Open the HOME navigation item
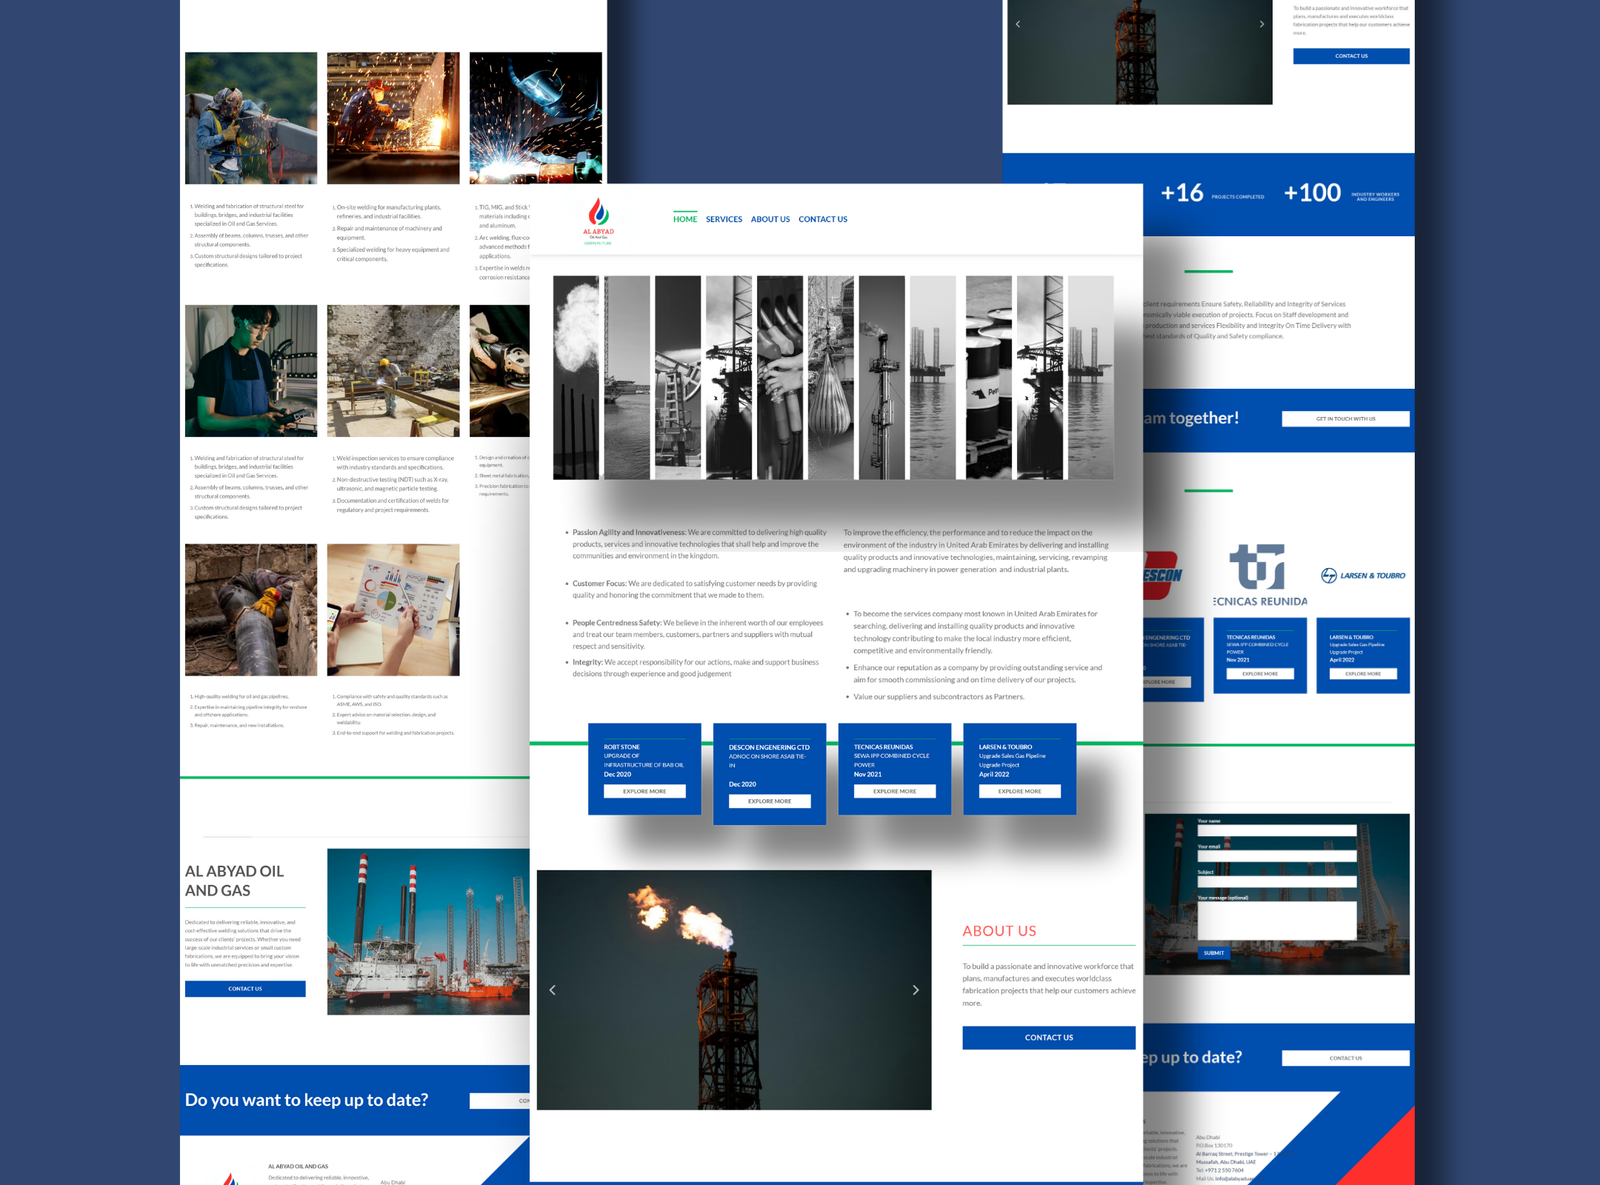The width and height of the screenshot is (1600, 1185). [685, 219]
